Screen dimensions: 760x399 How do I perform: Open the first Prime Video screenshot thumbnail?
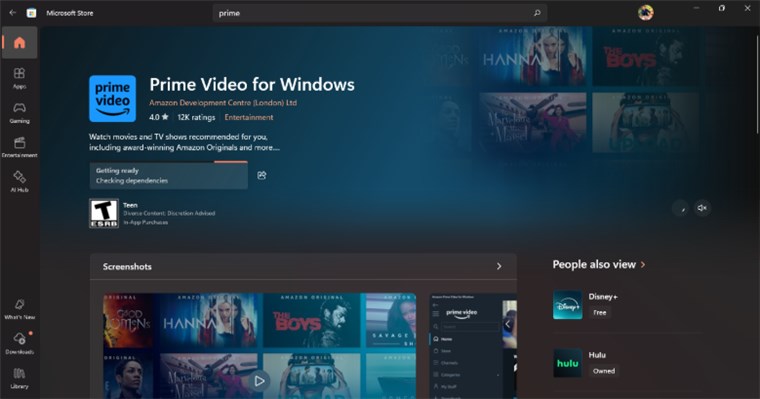click(x=259, y=346)
